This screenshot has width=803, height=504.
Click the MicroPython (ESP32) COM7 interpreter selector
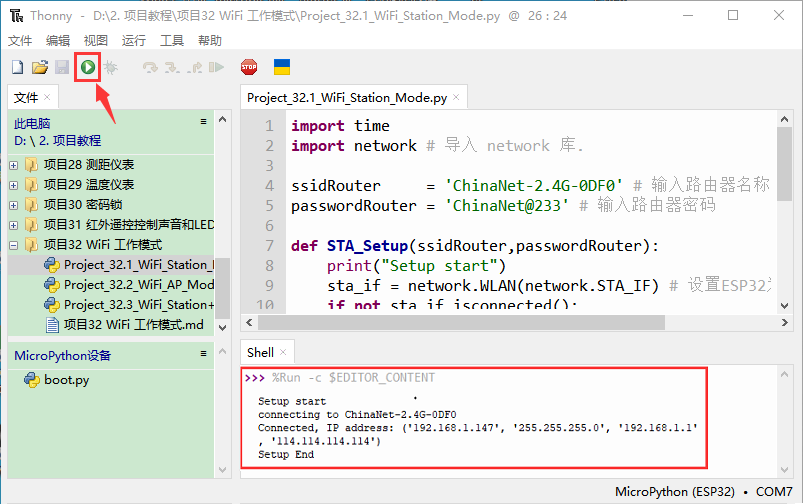click(x=703, y=492)
